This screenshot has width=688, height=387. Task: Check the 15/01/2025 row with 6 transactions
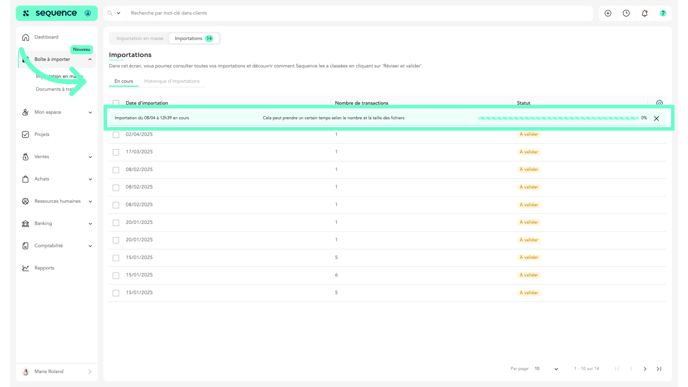[116, 276]
